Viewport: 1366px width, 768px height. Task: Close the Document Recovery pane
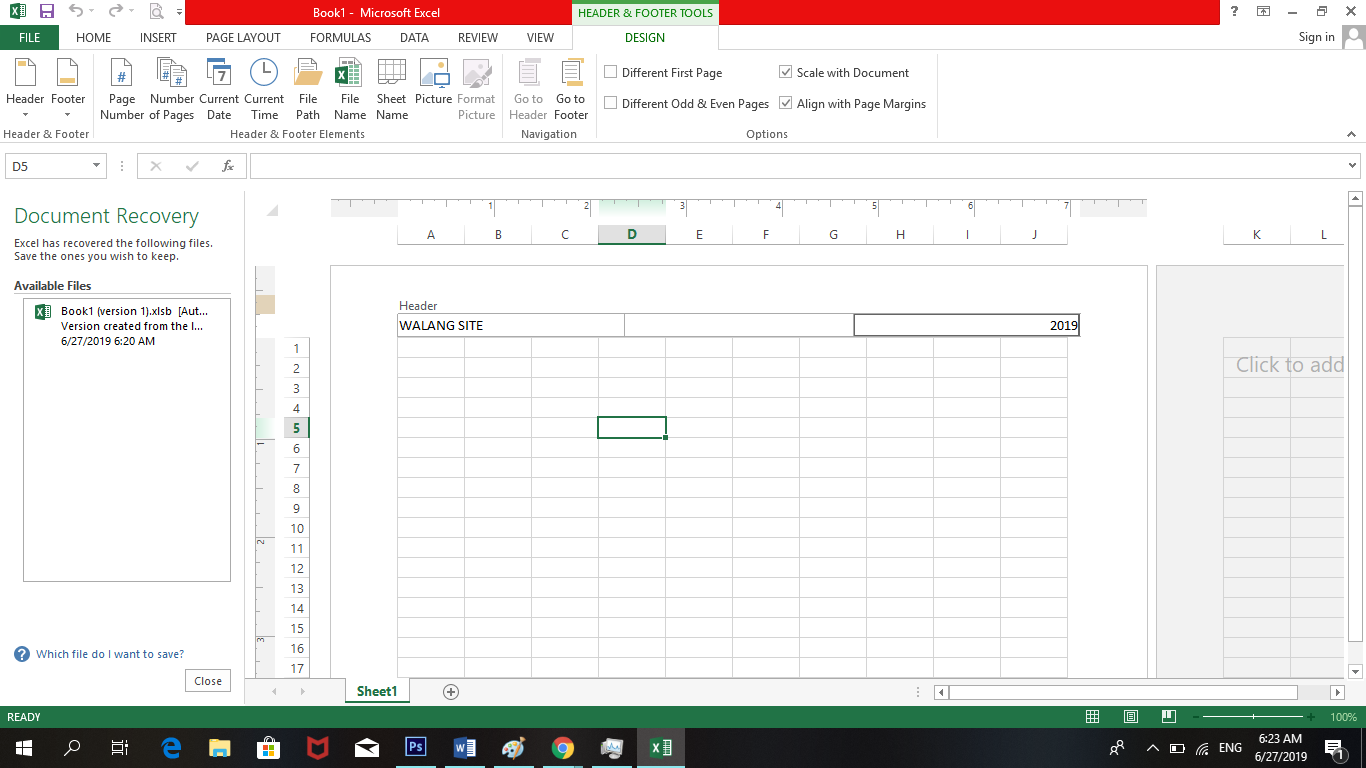207,680
